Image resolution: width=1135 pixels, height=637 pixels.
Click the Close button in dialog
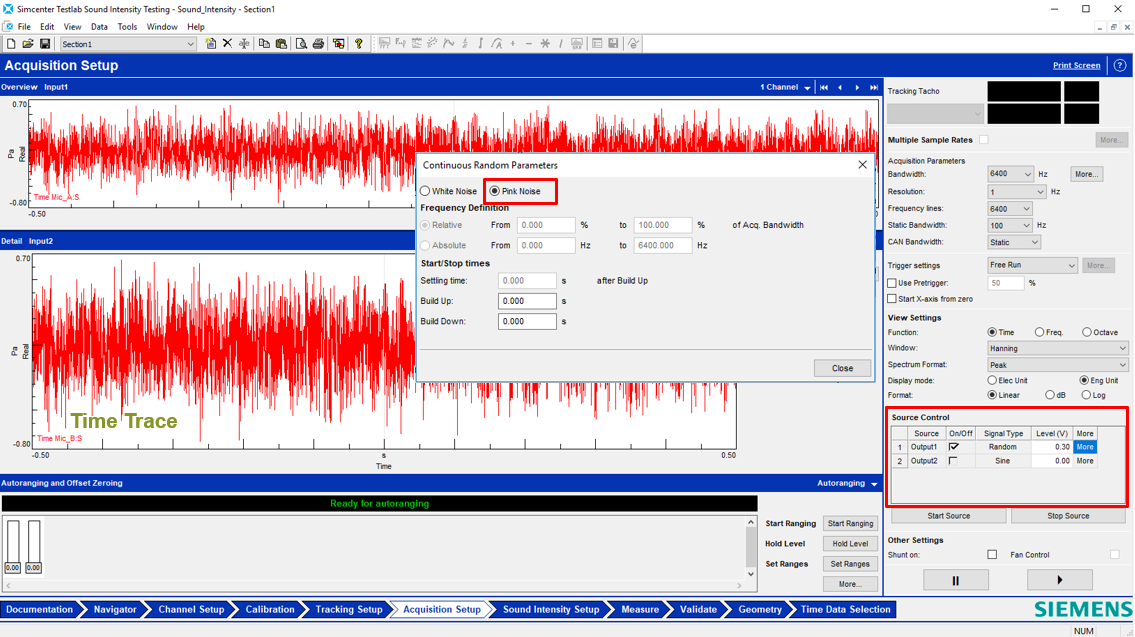pyautogui.click(x=842, y=368)
